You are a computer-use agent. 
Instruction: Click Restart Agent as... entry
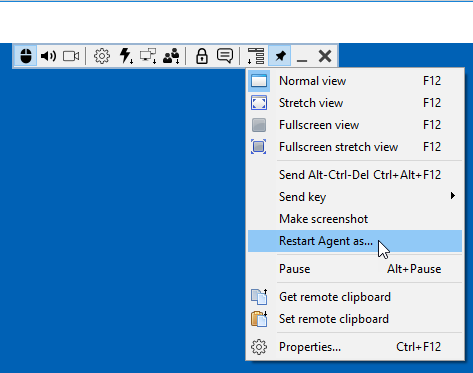pos(355,241)
